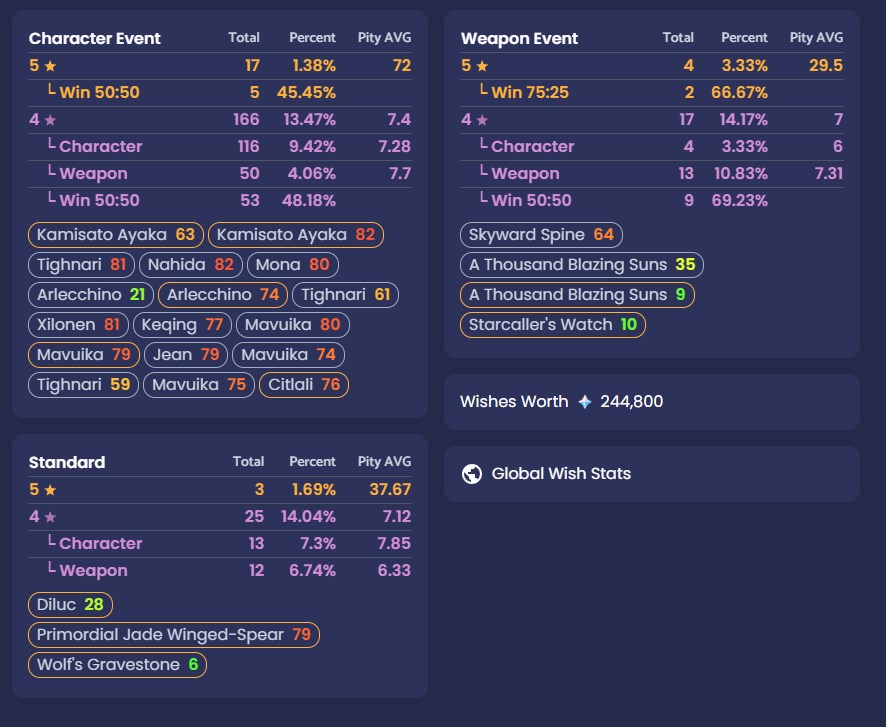The height and width of the screenshot is (727, 886).
Task: Click the Primordial Jade Winged-Spear 79 tag
Action: [174, 635]
